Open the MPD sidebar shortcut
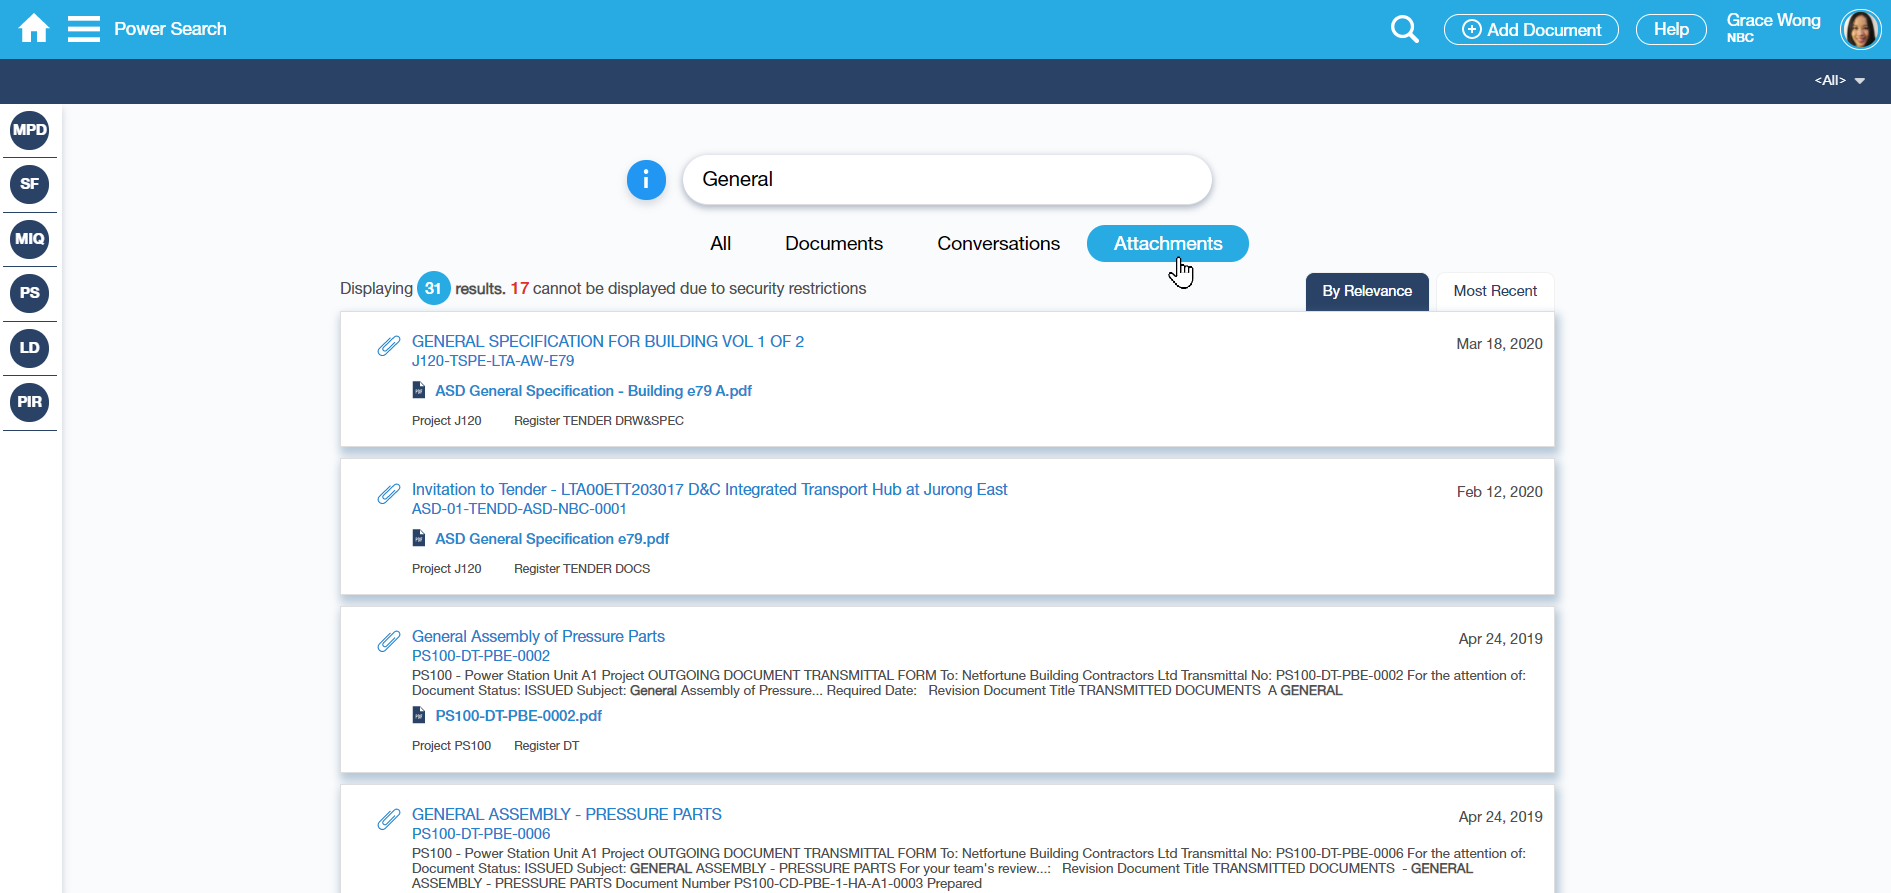This screenshot has width=1891, height=893. [x=30, y=130]
